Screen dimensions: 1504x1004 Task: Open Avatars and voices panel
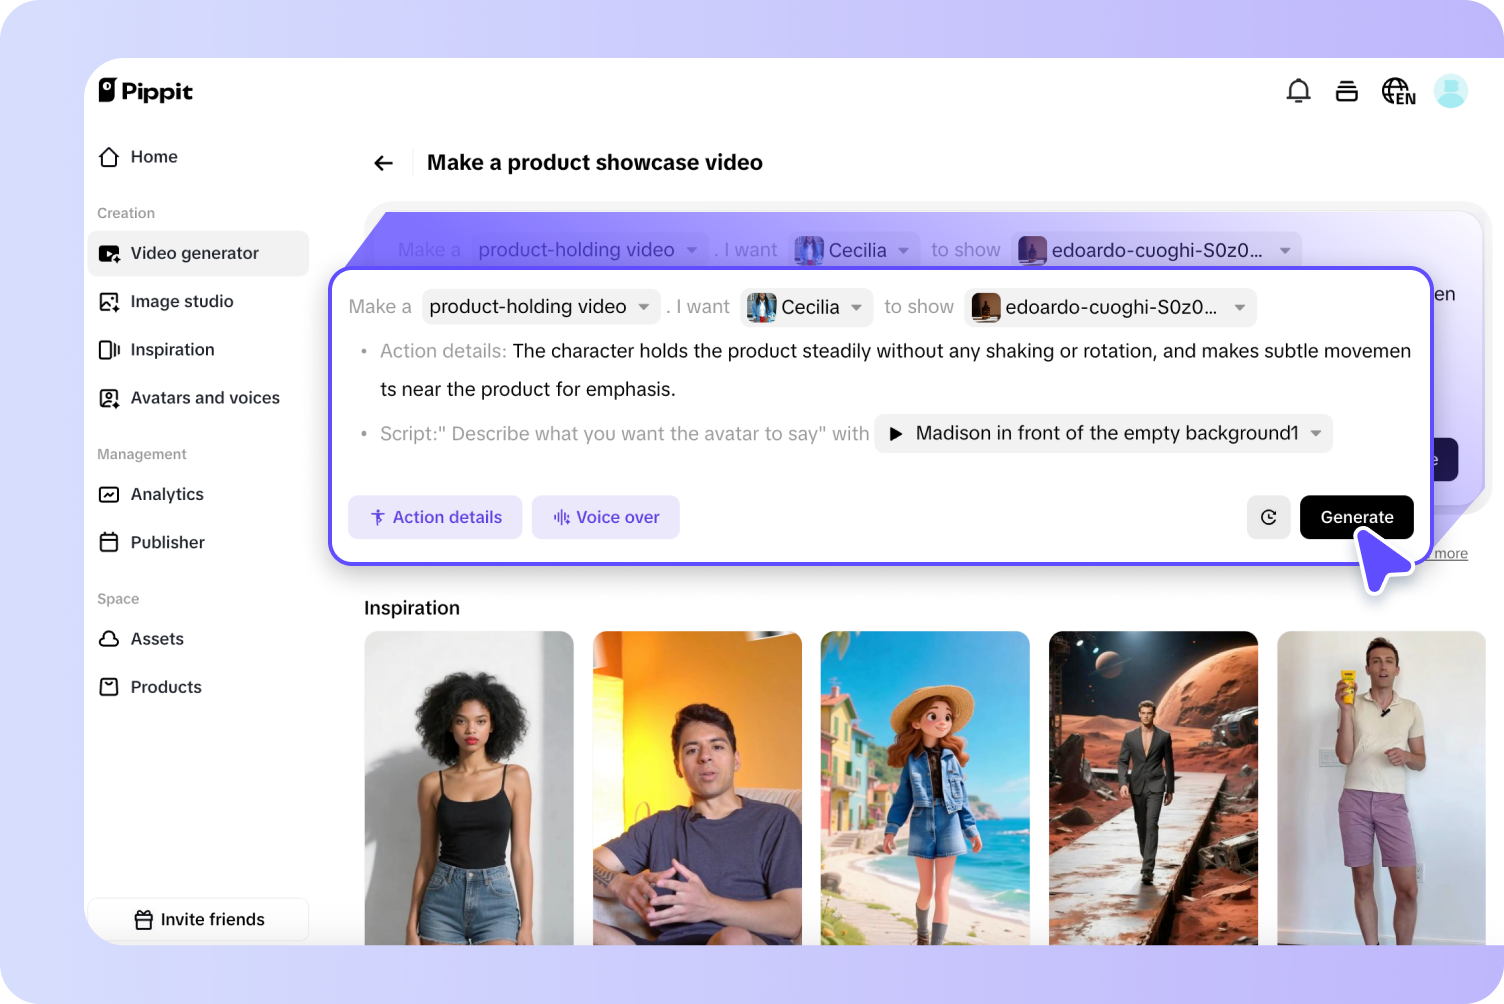coord(204,397)
